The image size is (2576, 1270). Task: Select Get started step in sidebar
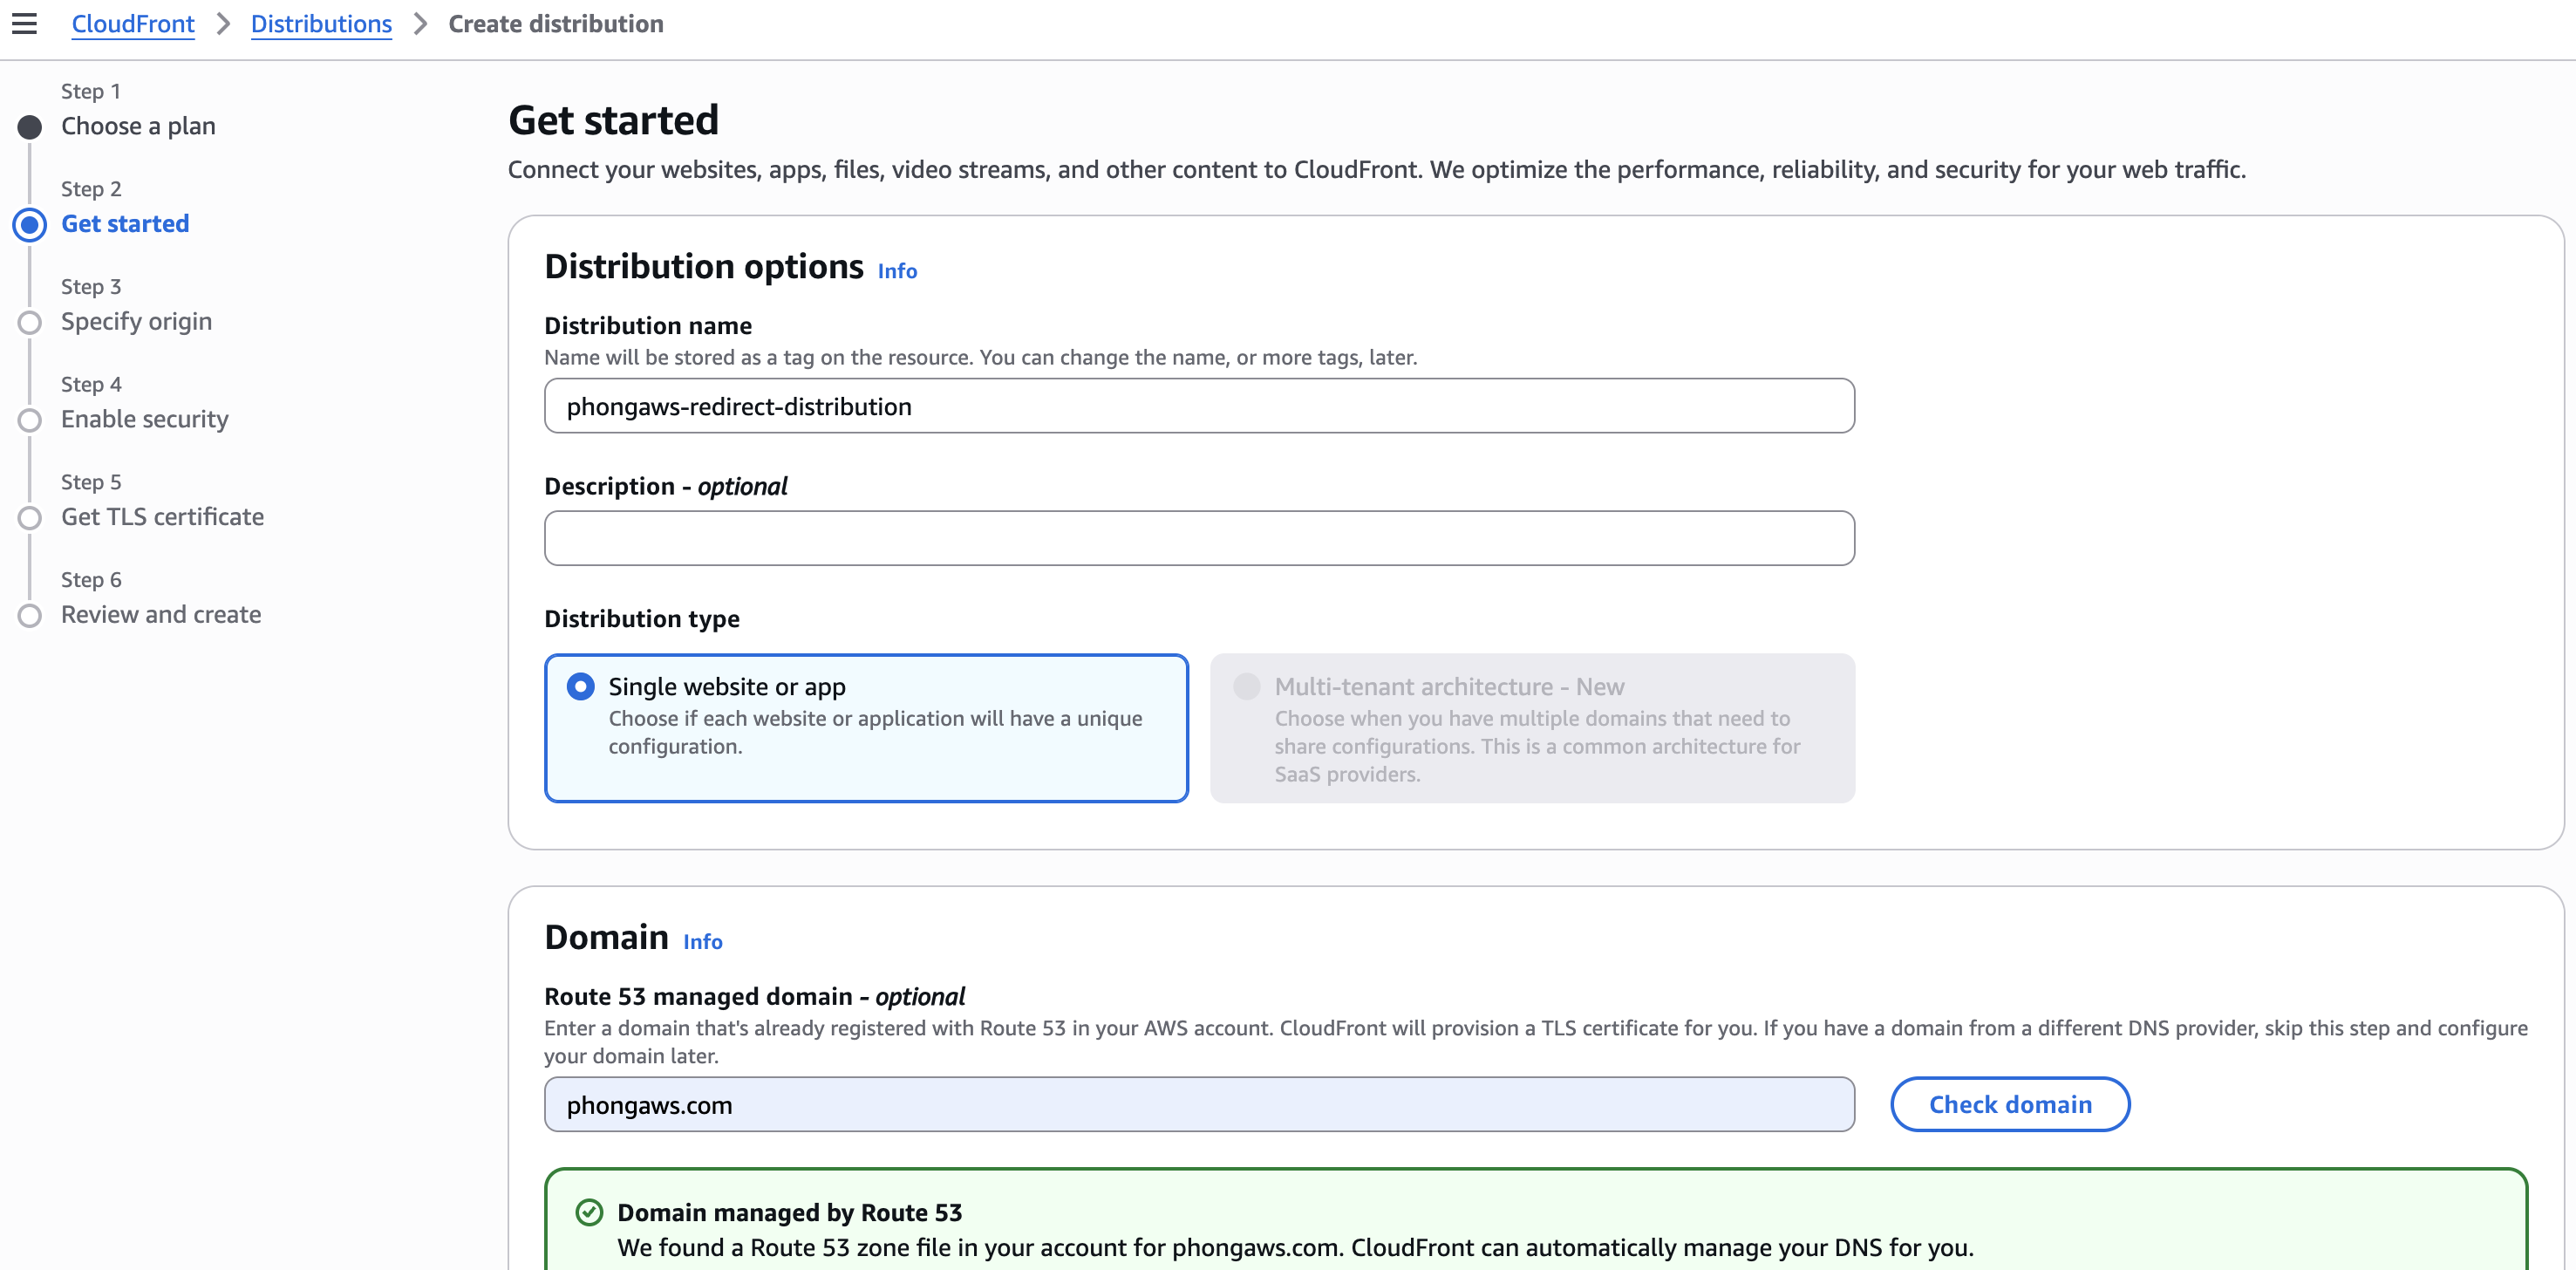click(125, 224)
